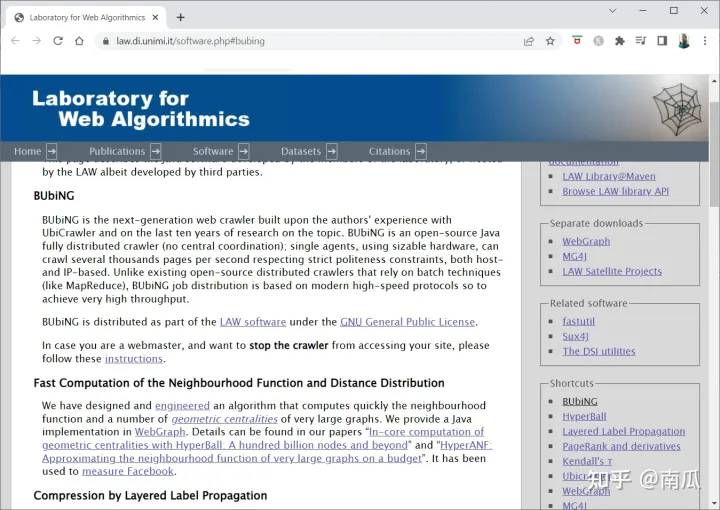Image resolution: width=720 pixels, height=510 pixels.
Task: Open the Extensions puzzle piece menu
Action: tap(619, 41)
